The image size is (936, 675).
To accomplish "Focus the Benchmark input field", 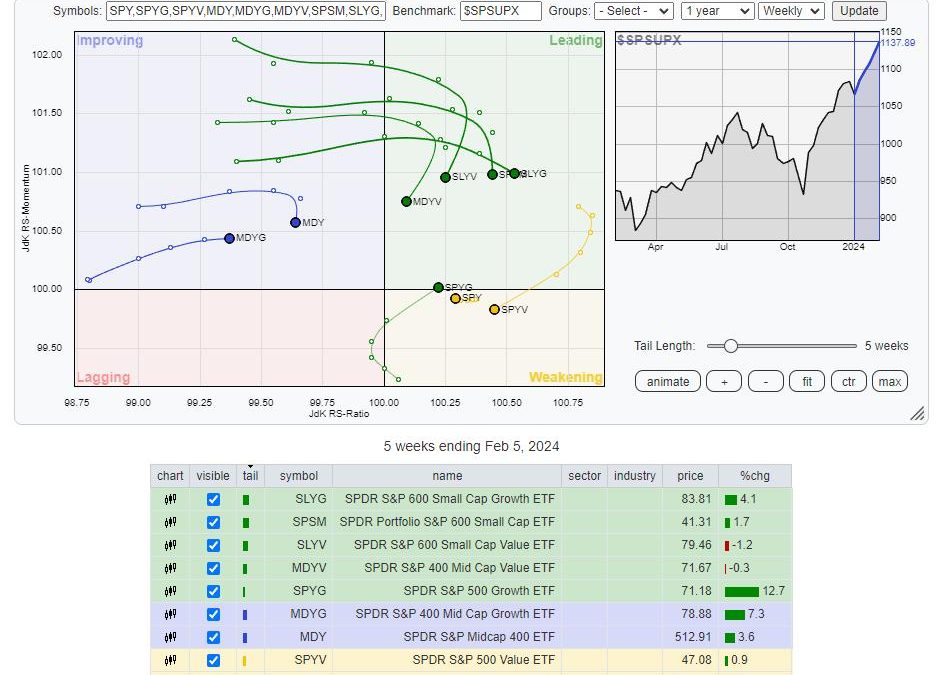I will 500,11.
